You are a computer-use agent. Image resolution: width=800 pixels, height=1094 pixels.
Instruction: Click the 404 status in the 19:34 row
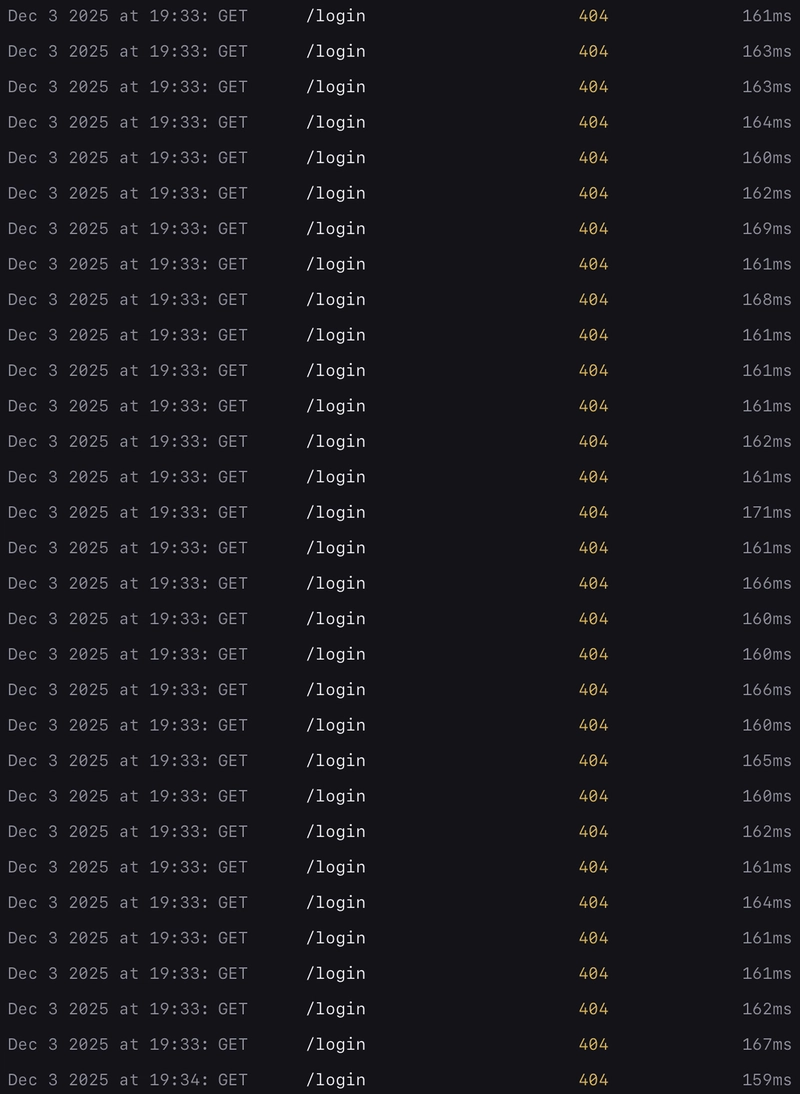click(593, 1080)
